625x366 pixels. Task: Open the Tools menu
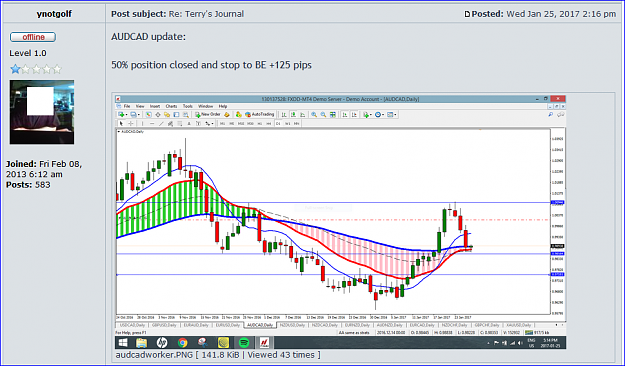pos(188,106)
